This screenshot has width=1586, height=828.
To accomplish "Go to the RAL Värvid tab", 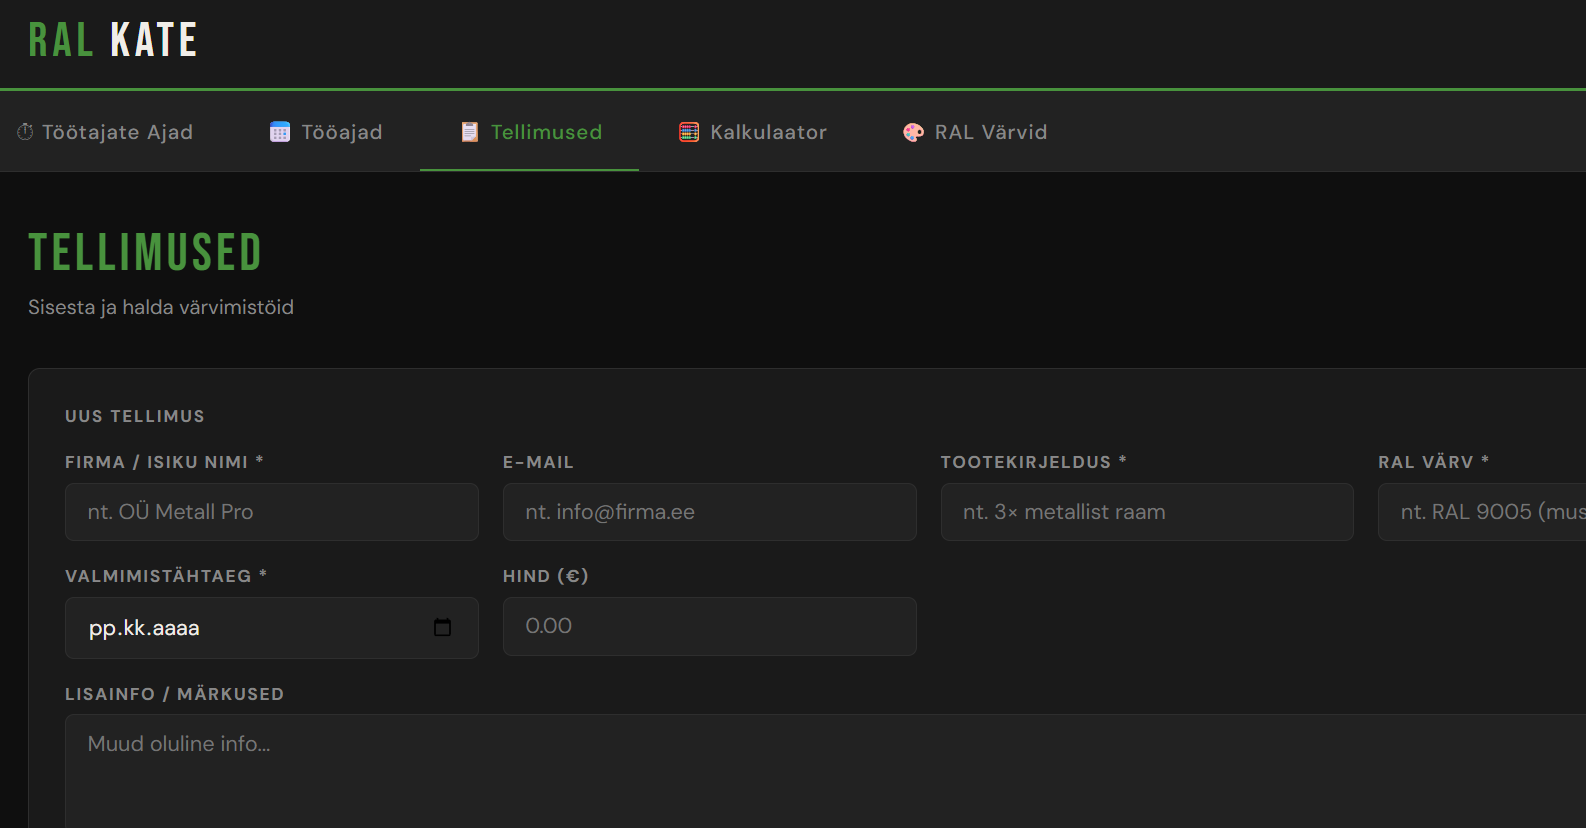I will 975,132.
